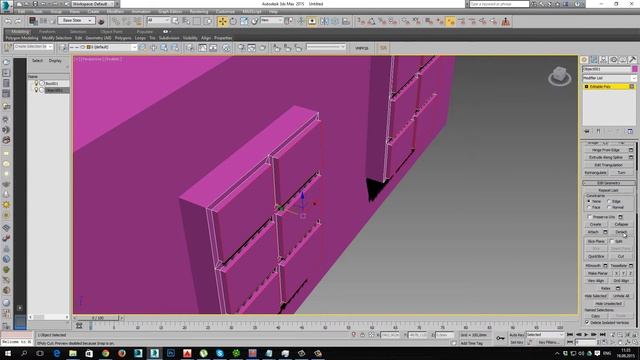Click Go to Start playback control
Image resolution: width=640 pixels, height=360 pixels.
(x=570, y=335)
